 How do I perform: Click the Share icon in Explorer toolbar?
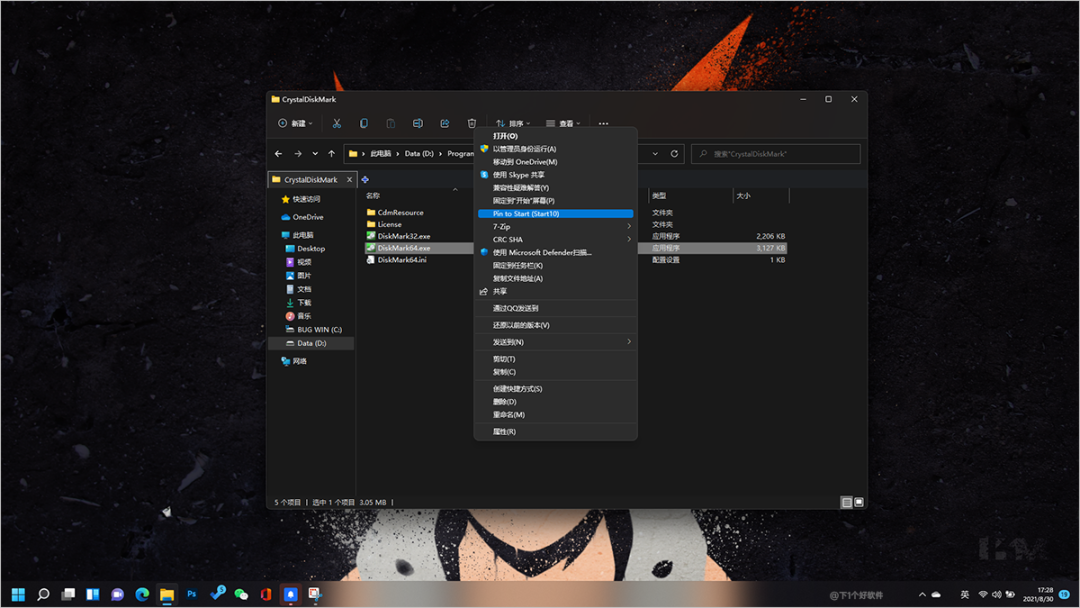pos(445,124)
